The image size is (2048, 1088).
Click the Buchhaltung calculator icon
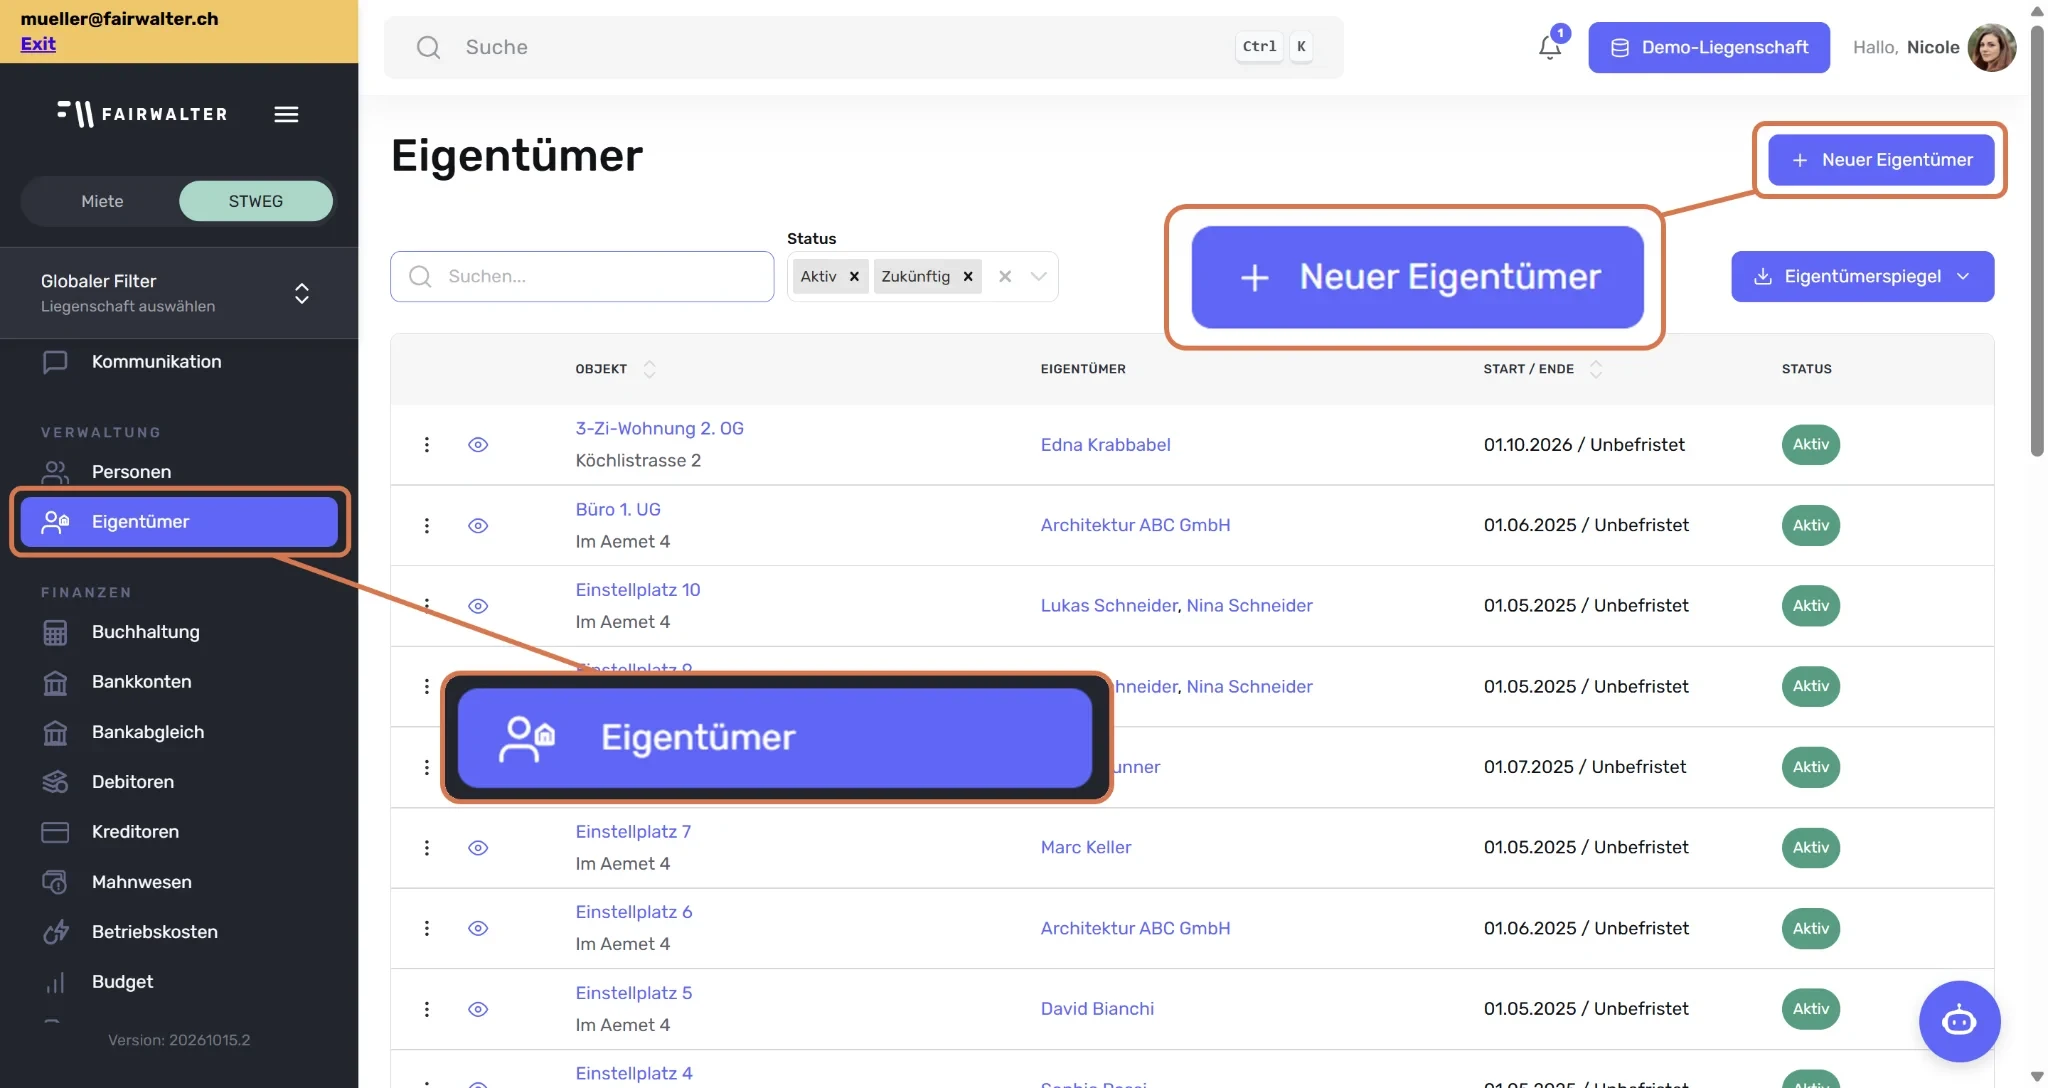[x=55, y=632]
